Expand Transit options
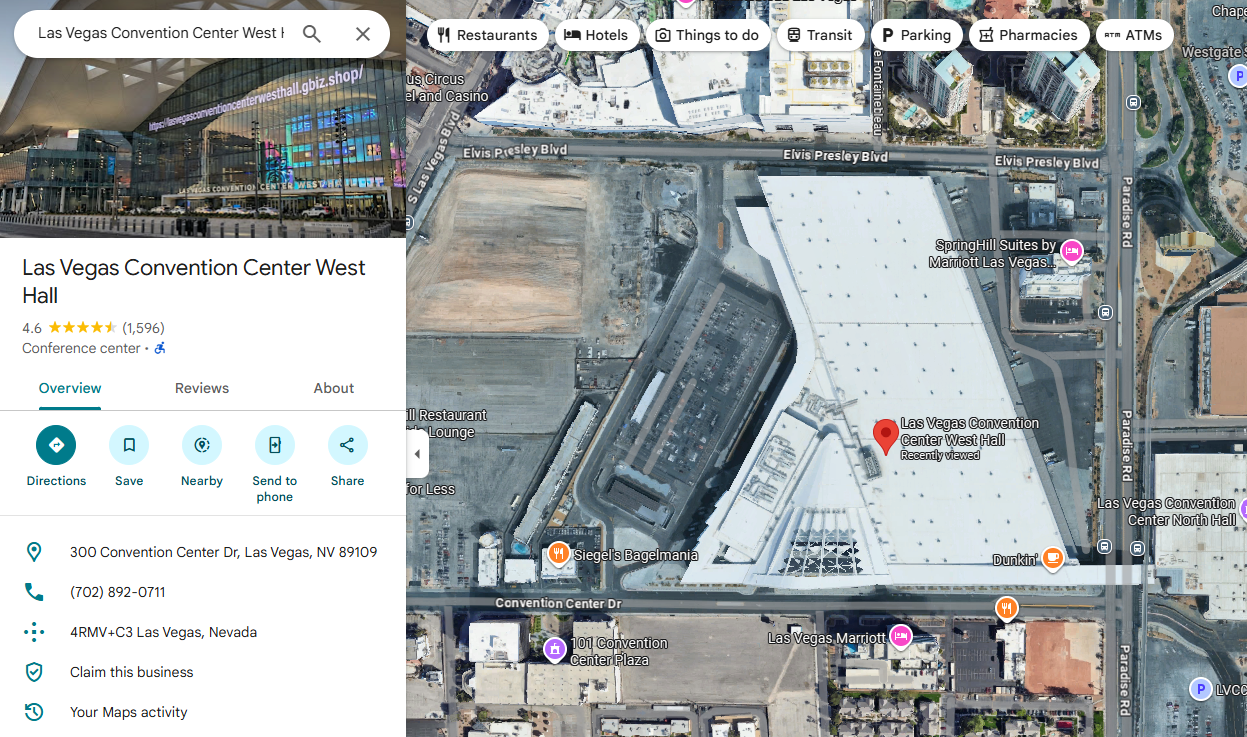The width and height of the screenshot is (1247, 737). click(820, 34)
